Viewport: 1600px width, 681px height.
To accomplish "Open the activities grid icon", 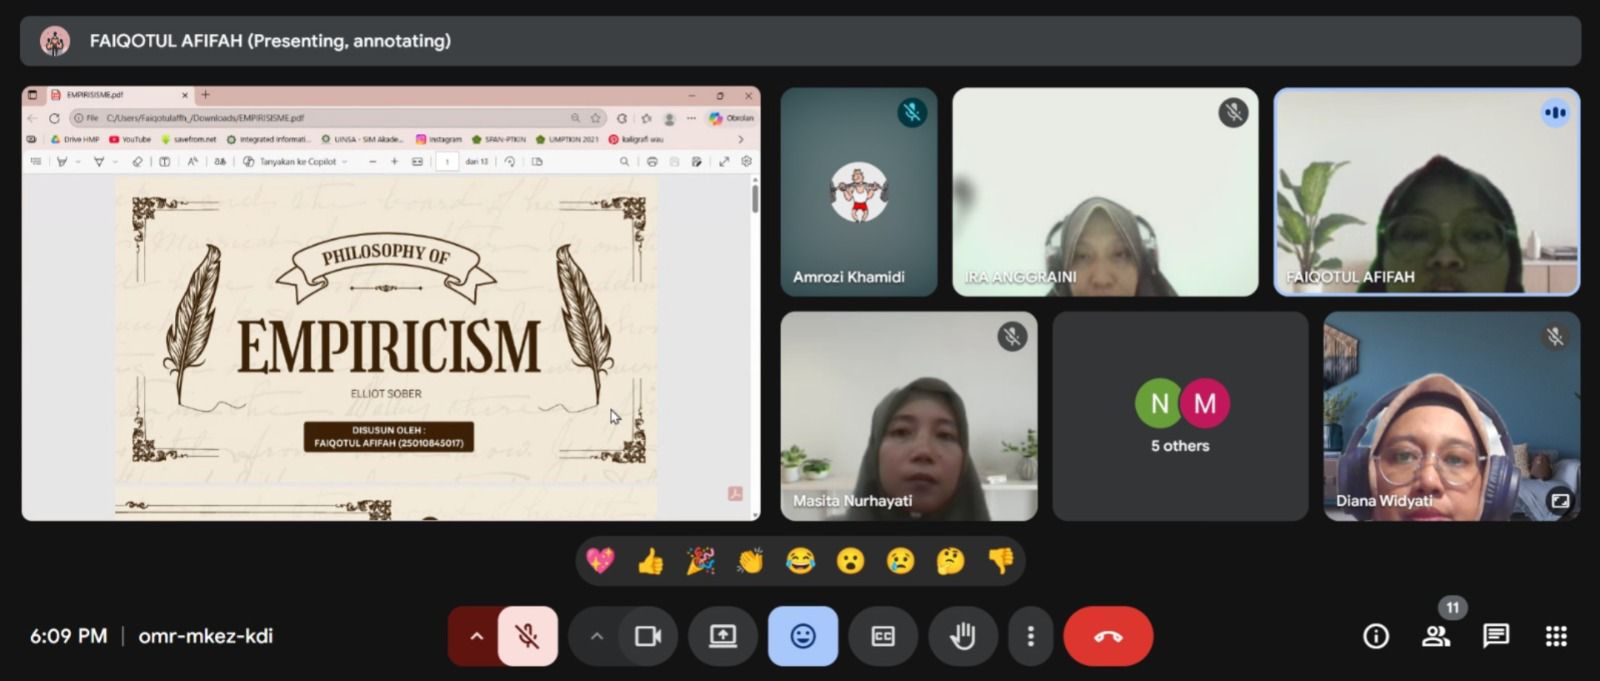I will 1556,636.
